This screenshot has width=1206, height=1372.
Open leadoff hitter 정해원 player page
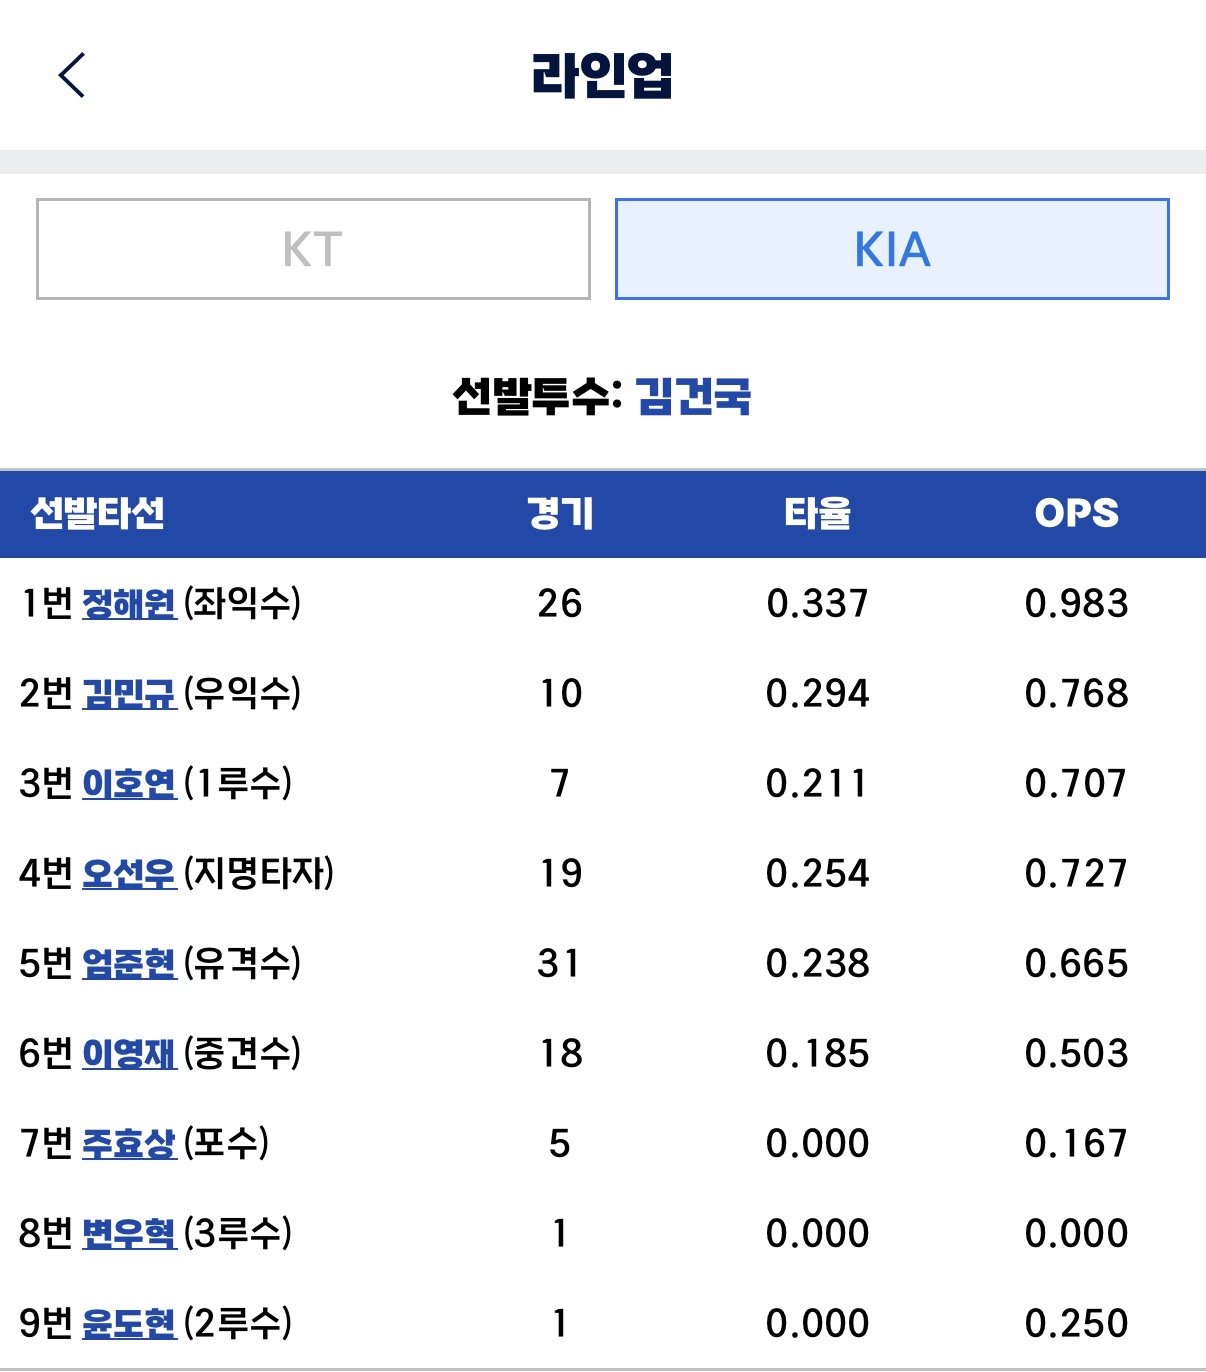[x=129, y=604]
